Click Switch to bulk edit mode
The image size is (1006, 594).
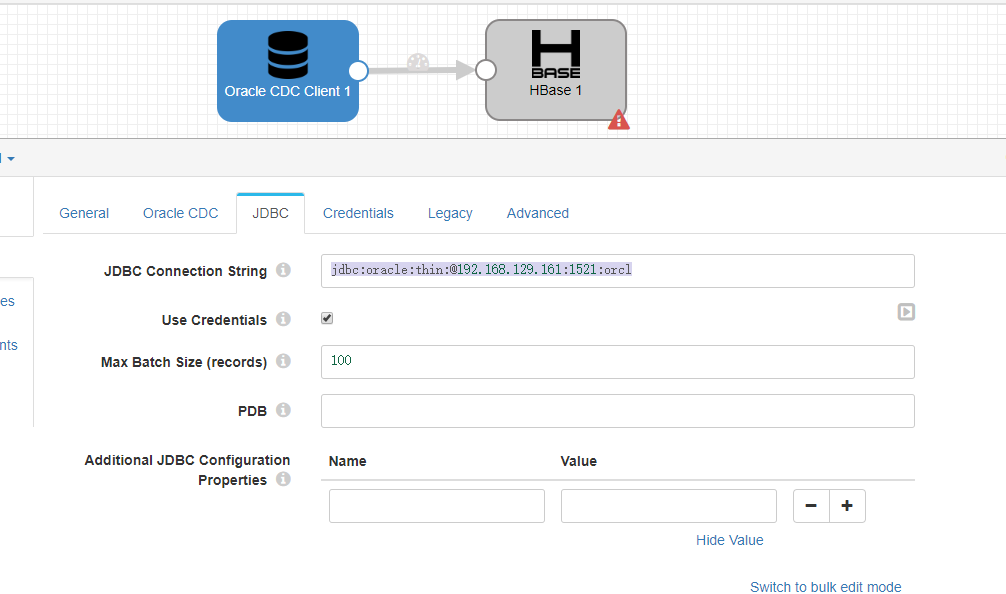tap(825, 586)
